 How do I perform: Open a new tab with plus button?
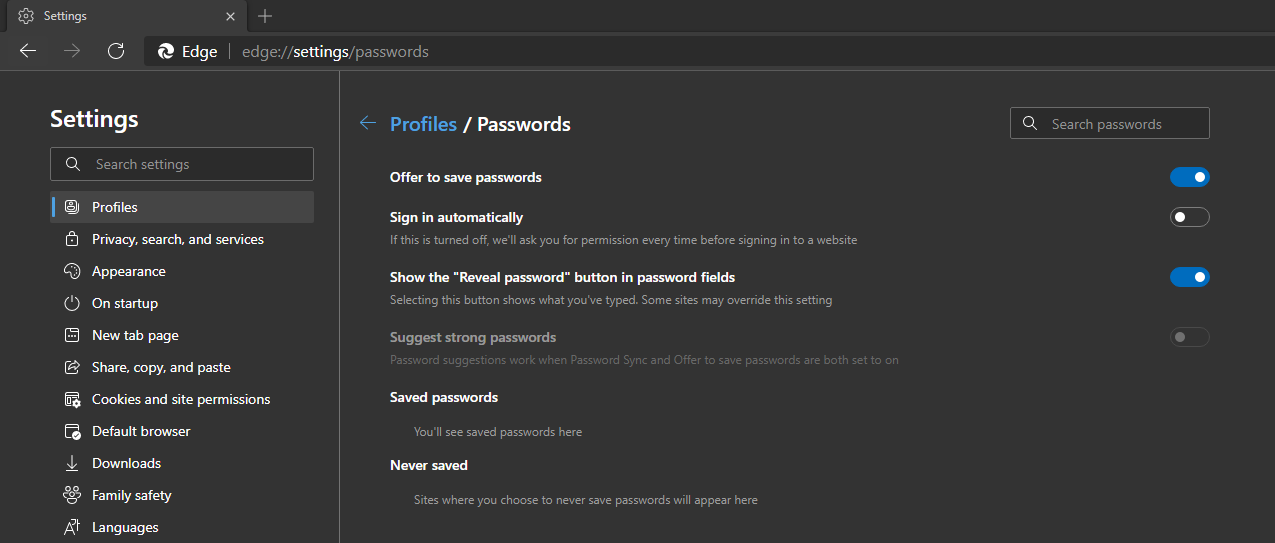point(265,16)
